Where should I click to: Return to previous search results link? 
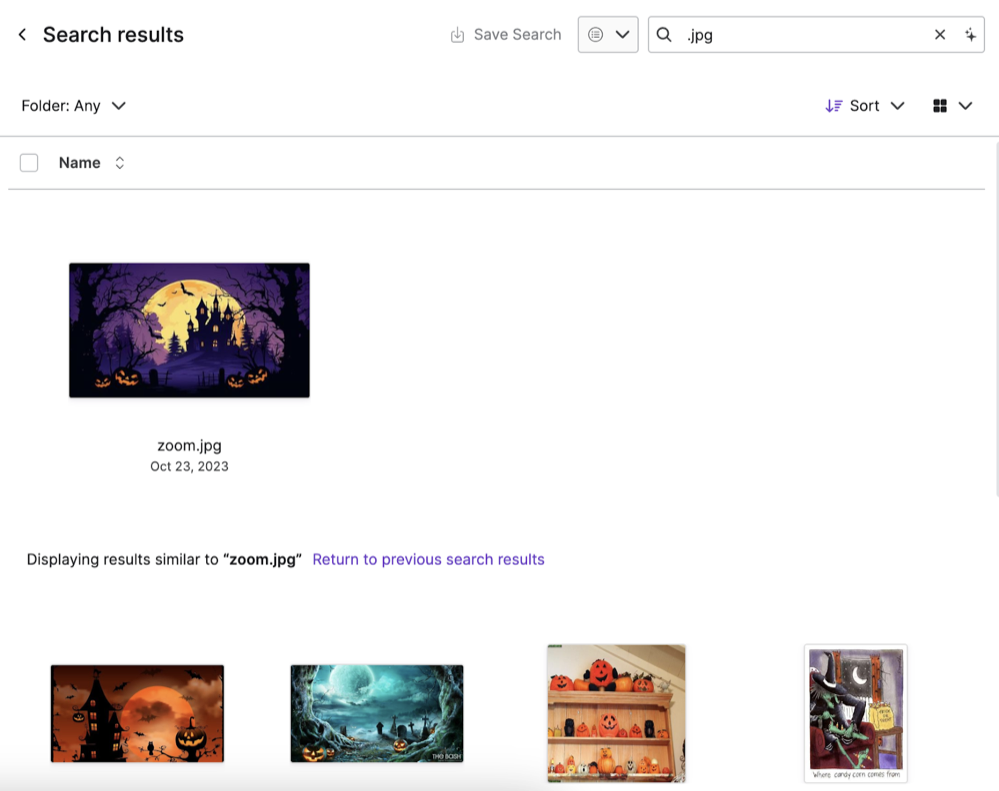[x=428, y=559]
